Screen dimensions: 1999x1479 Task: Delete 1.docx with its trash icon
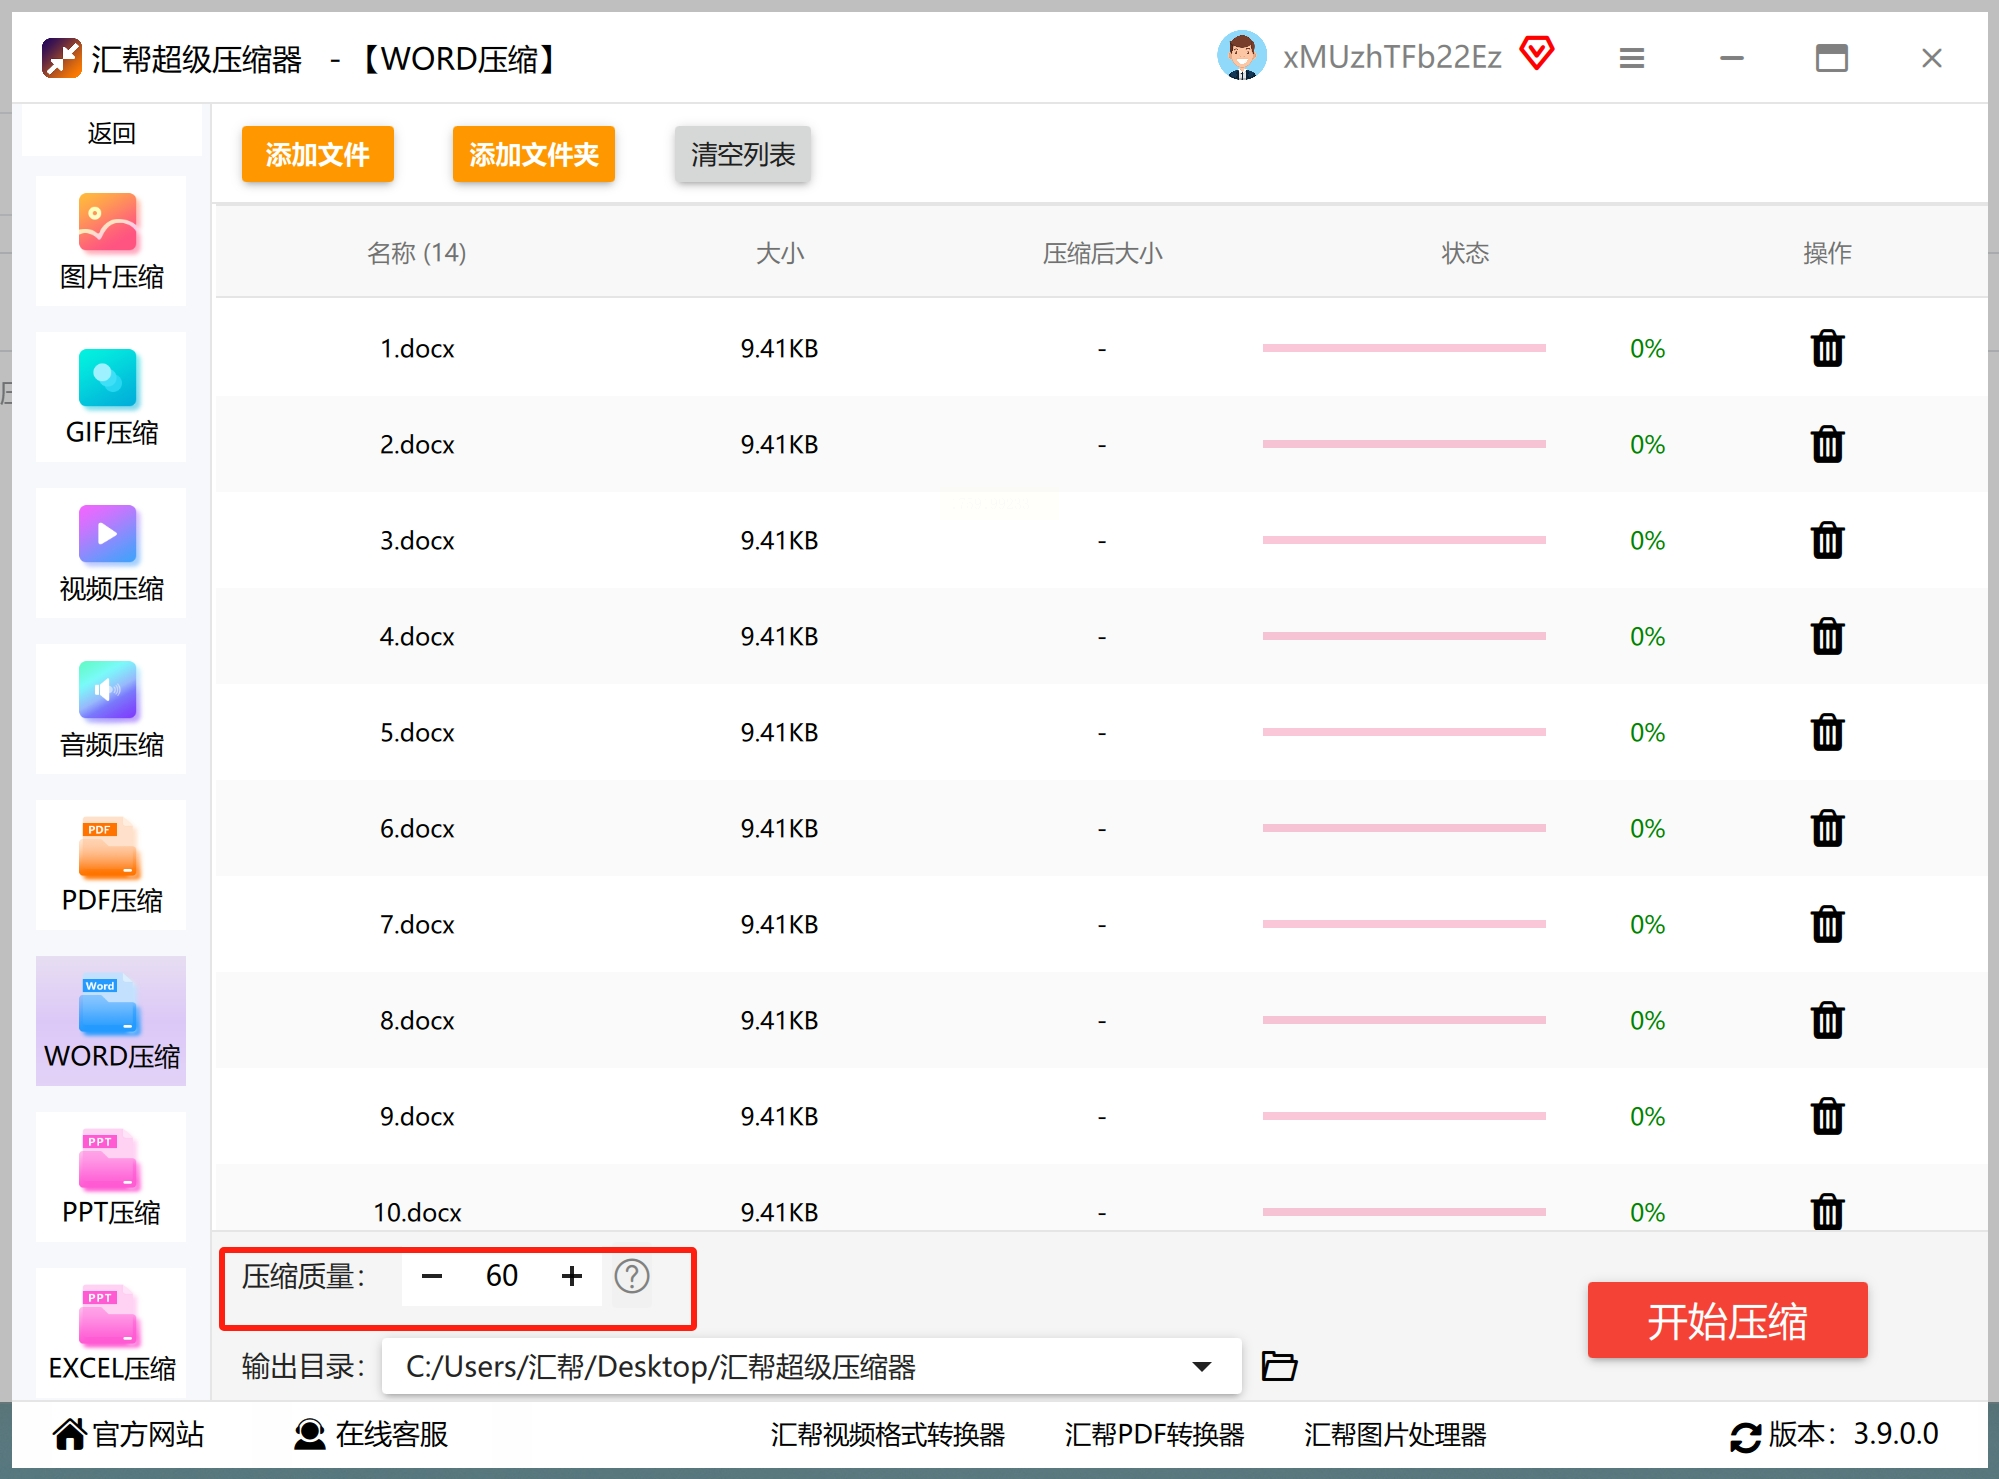(x=1826, y=349)
